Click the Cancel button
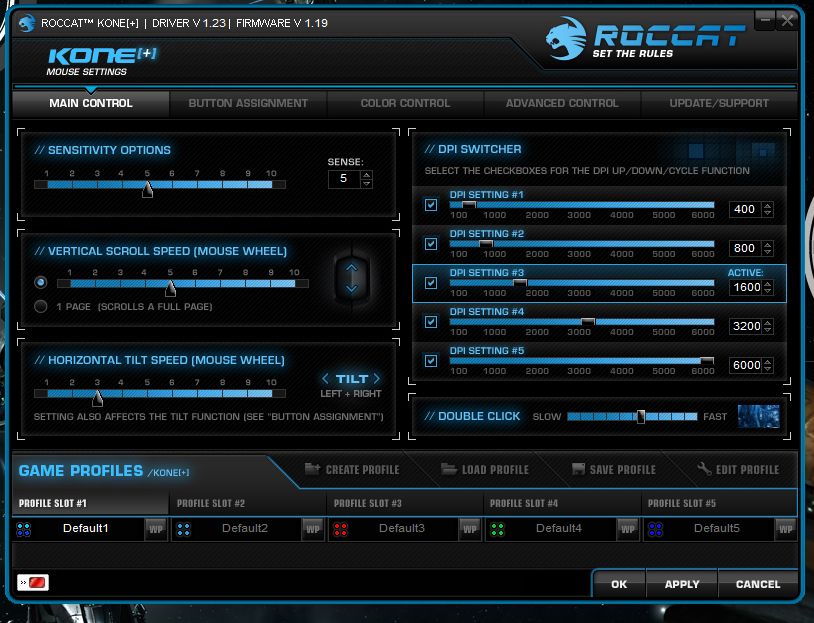Viewport: 814px width, 623px height. (x=758, y=584)
